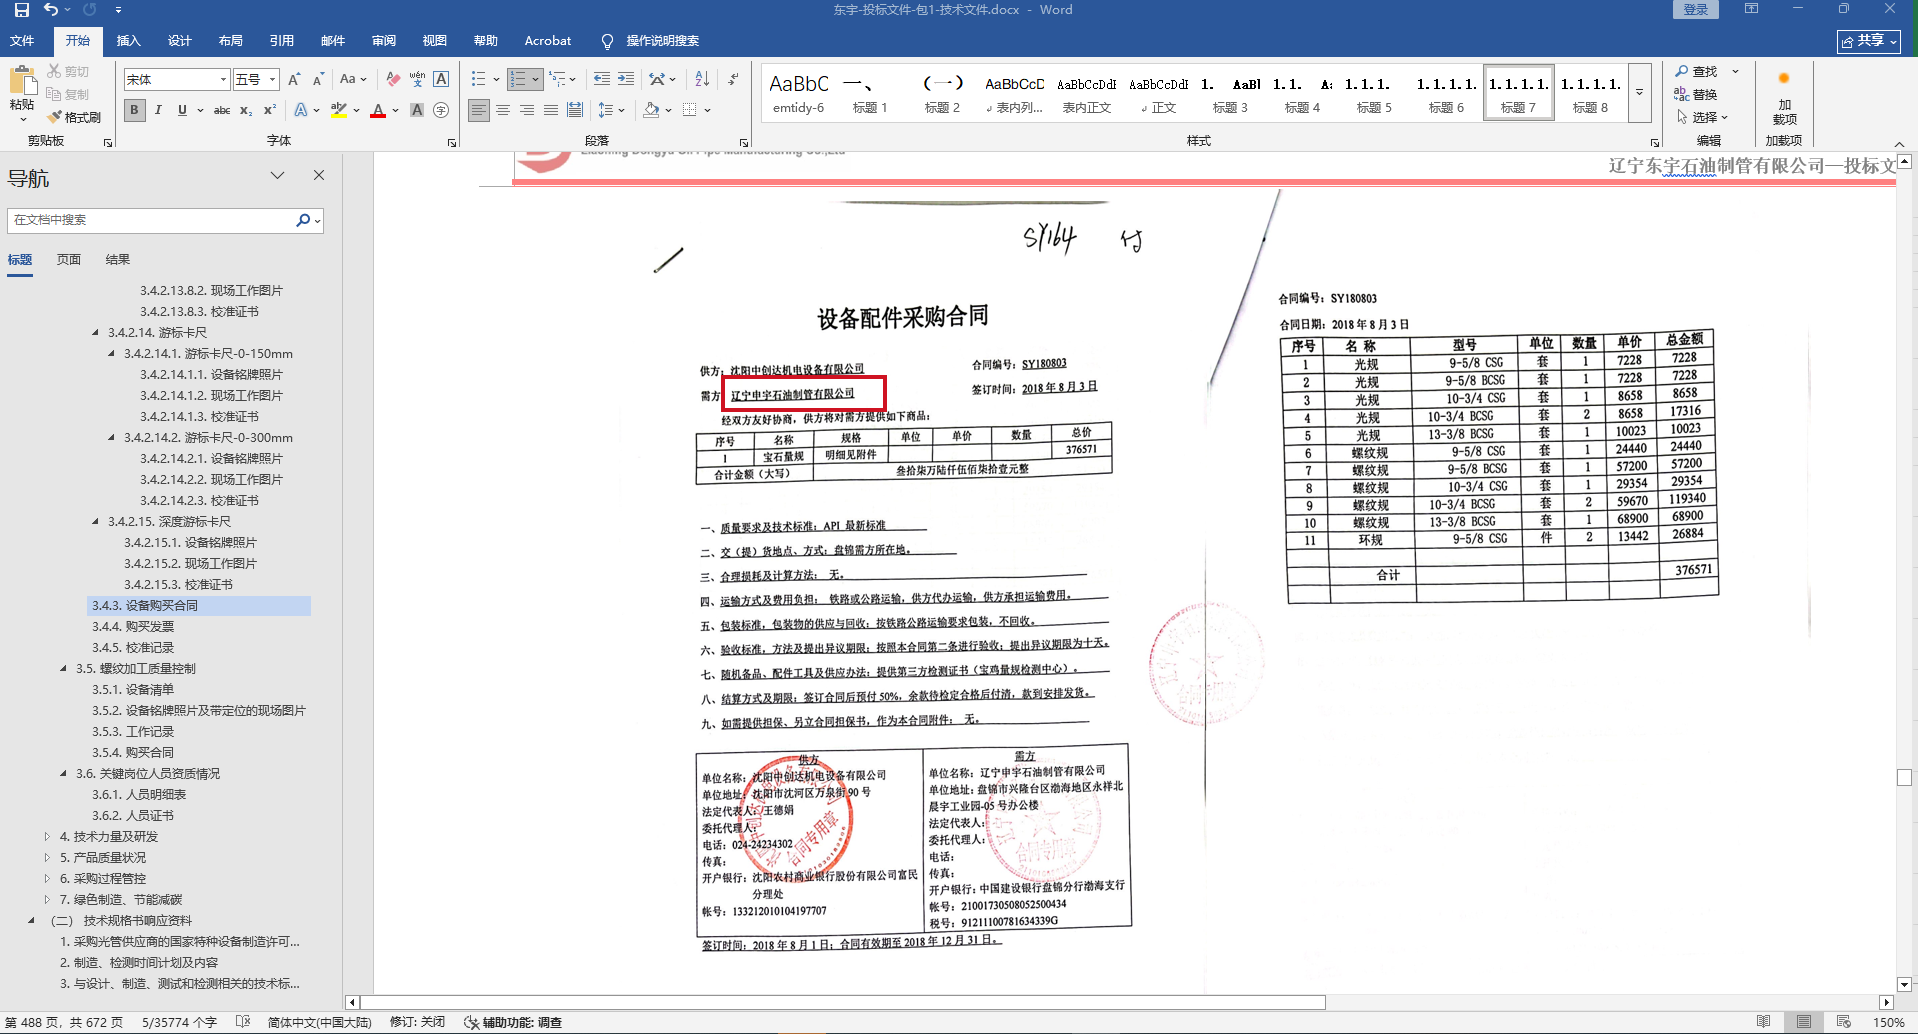Image resolution: width=1918 pixels, height=1034 pixels.
Task: Click the Select (选择) editing button
Action: click(1702, 117)
